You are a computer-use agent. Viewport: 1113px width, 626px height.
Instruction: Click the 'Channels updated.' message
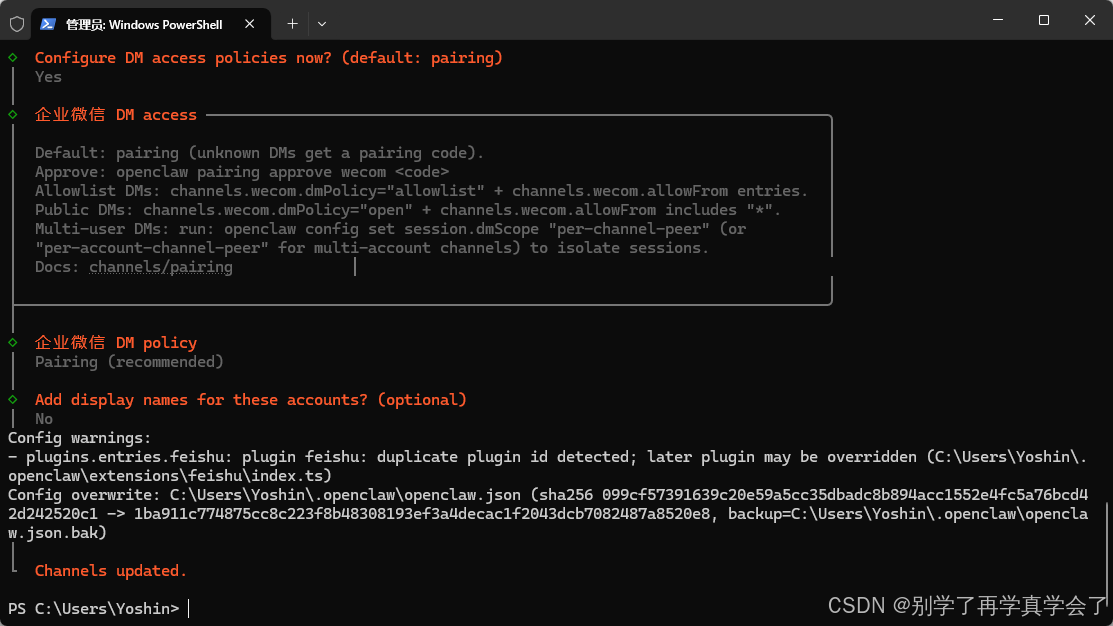(x=111, y=571)
